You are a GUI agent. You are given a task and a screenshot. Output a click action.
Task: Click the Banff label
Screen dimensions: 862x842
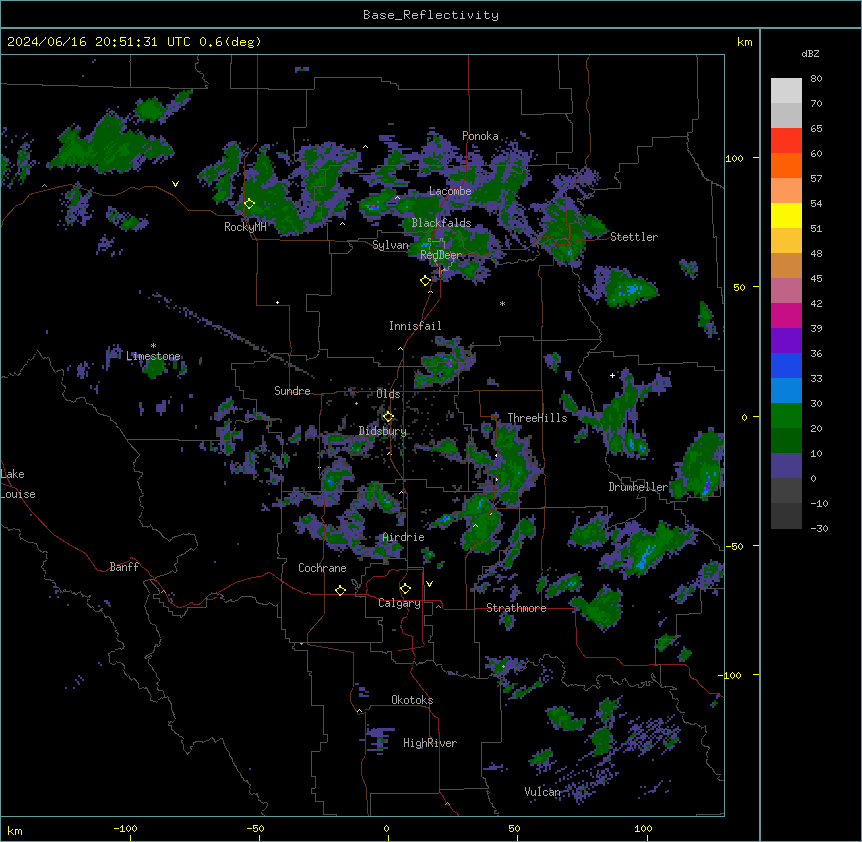[124, 567]
